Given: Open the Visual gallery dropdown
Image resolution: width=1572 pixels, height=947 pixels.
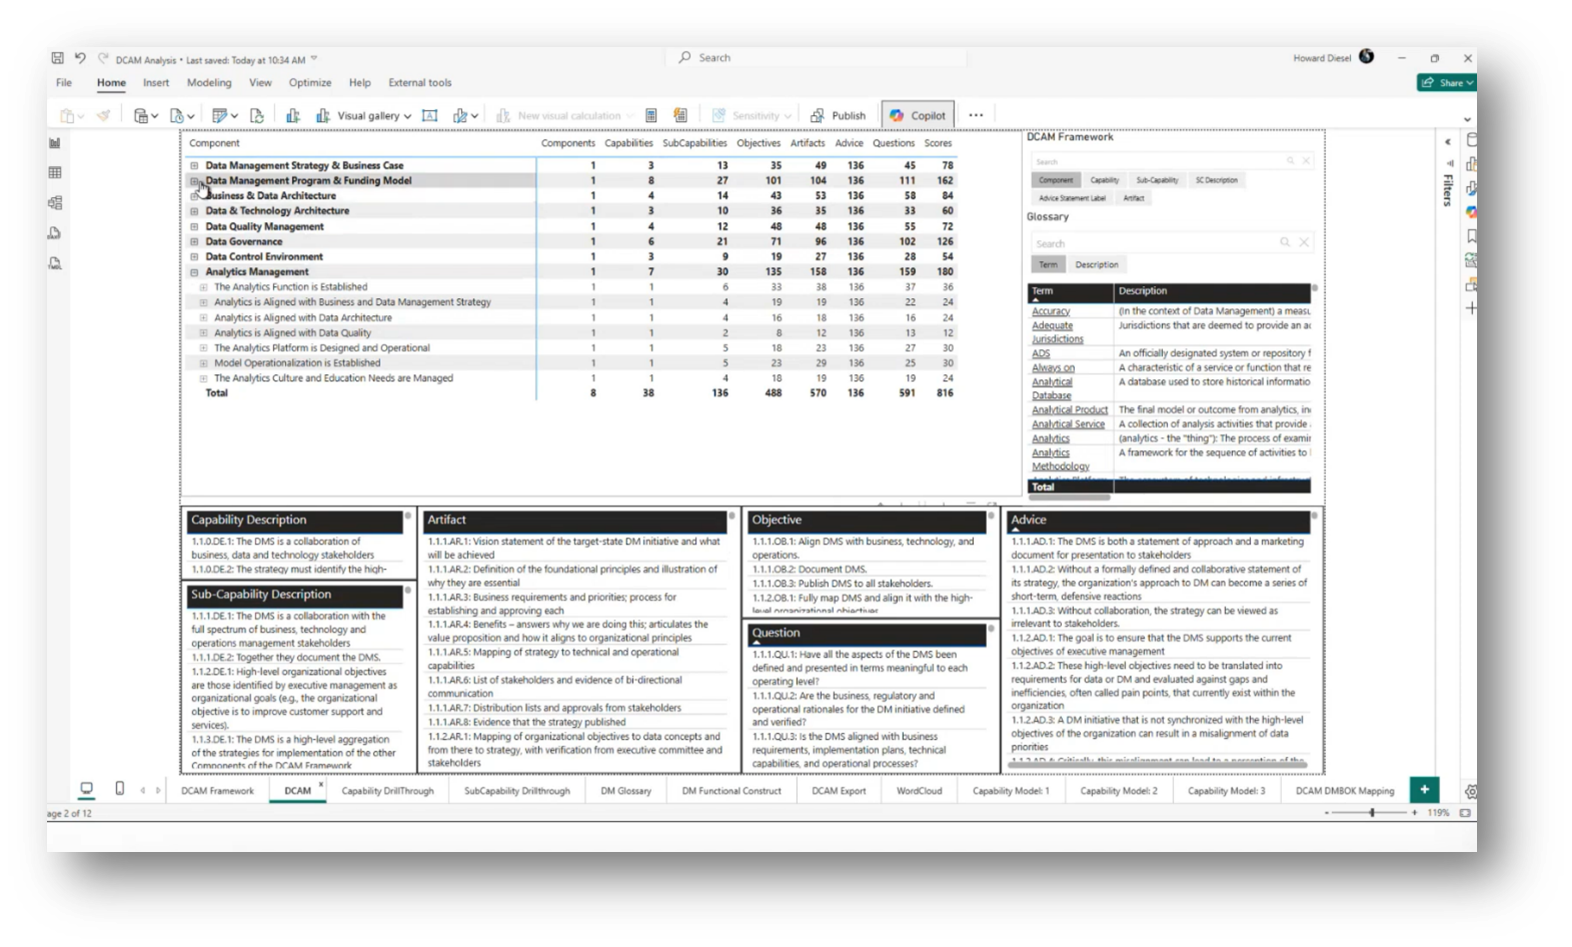Looking at the screenshot, I should pos(364,116).
